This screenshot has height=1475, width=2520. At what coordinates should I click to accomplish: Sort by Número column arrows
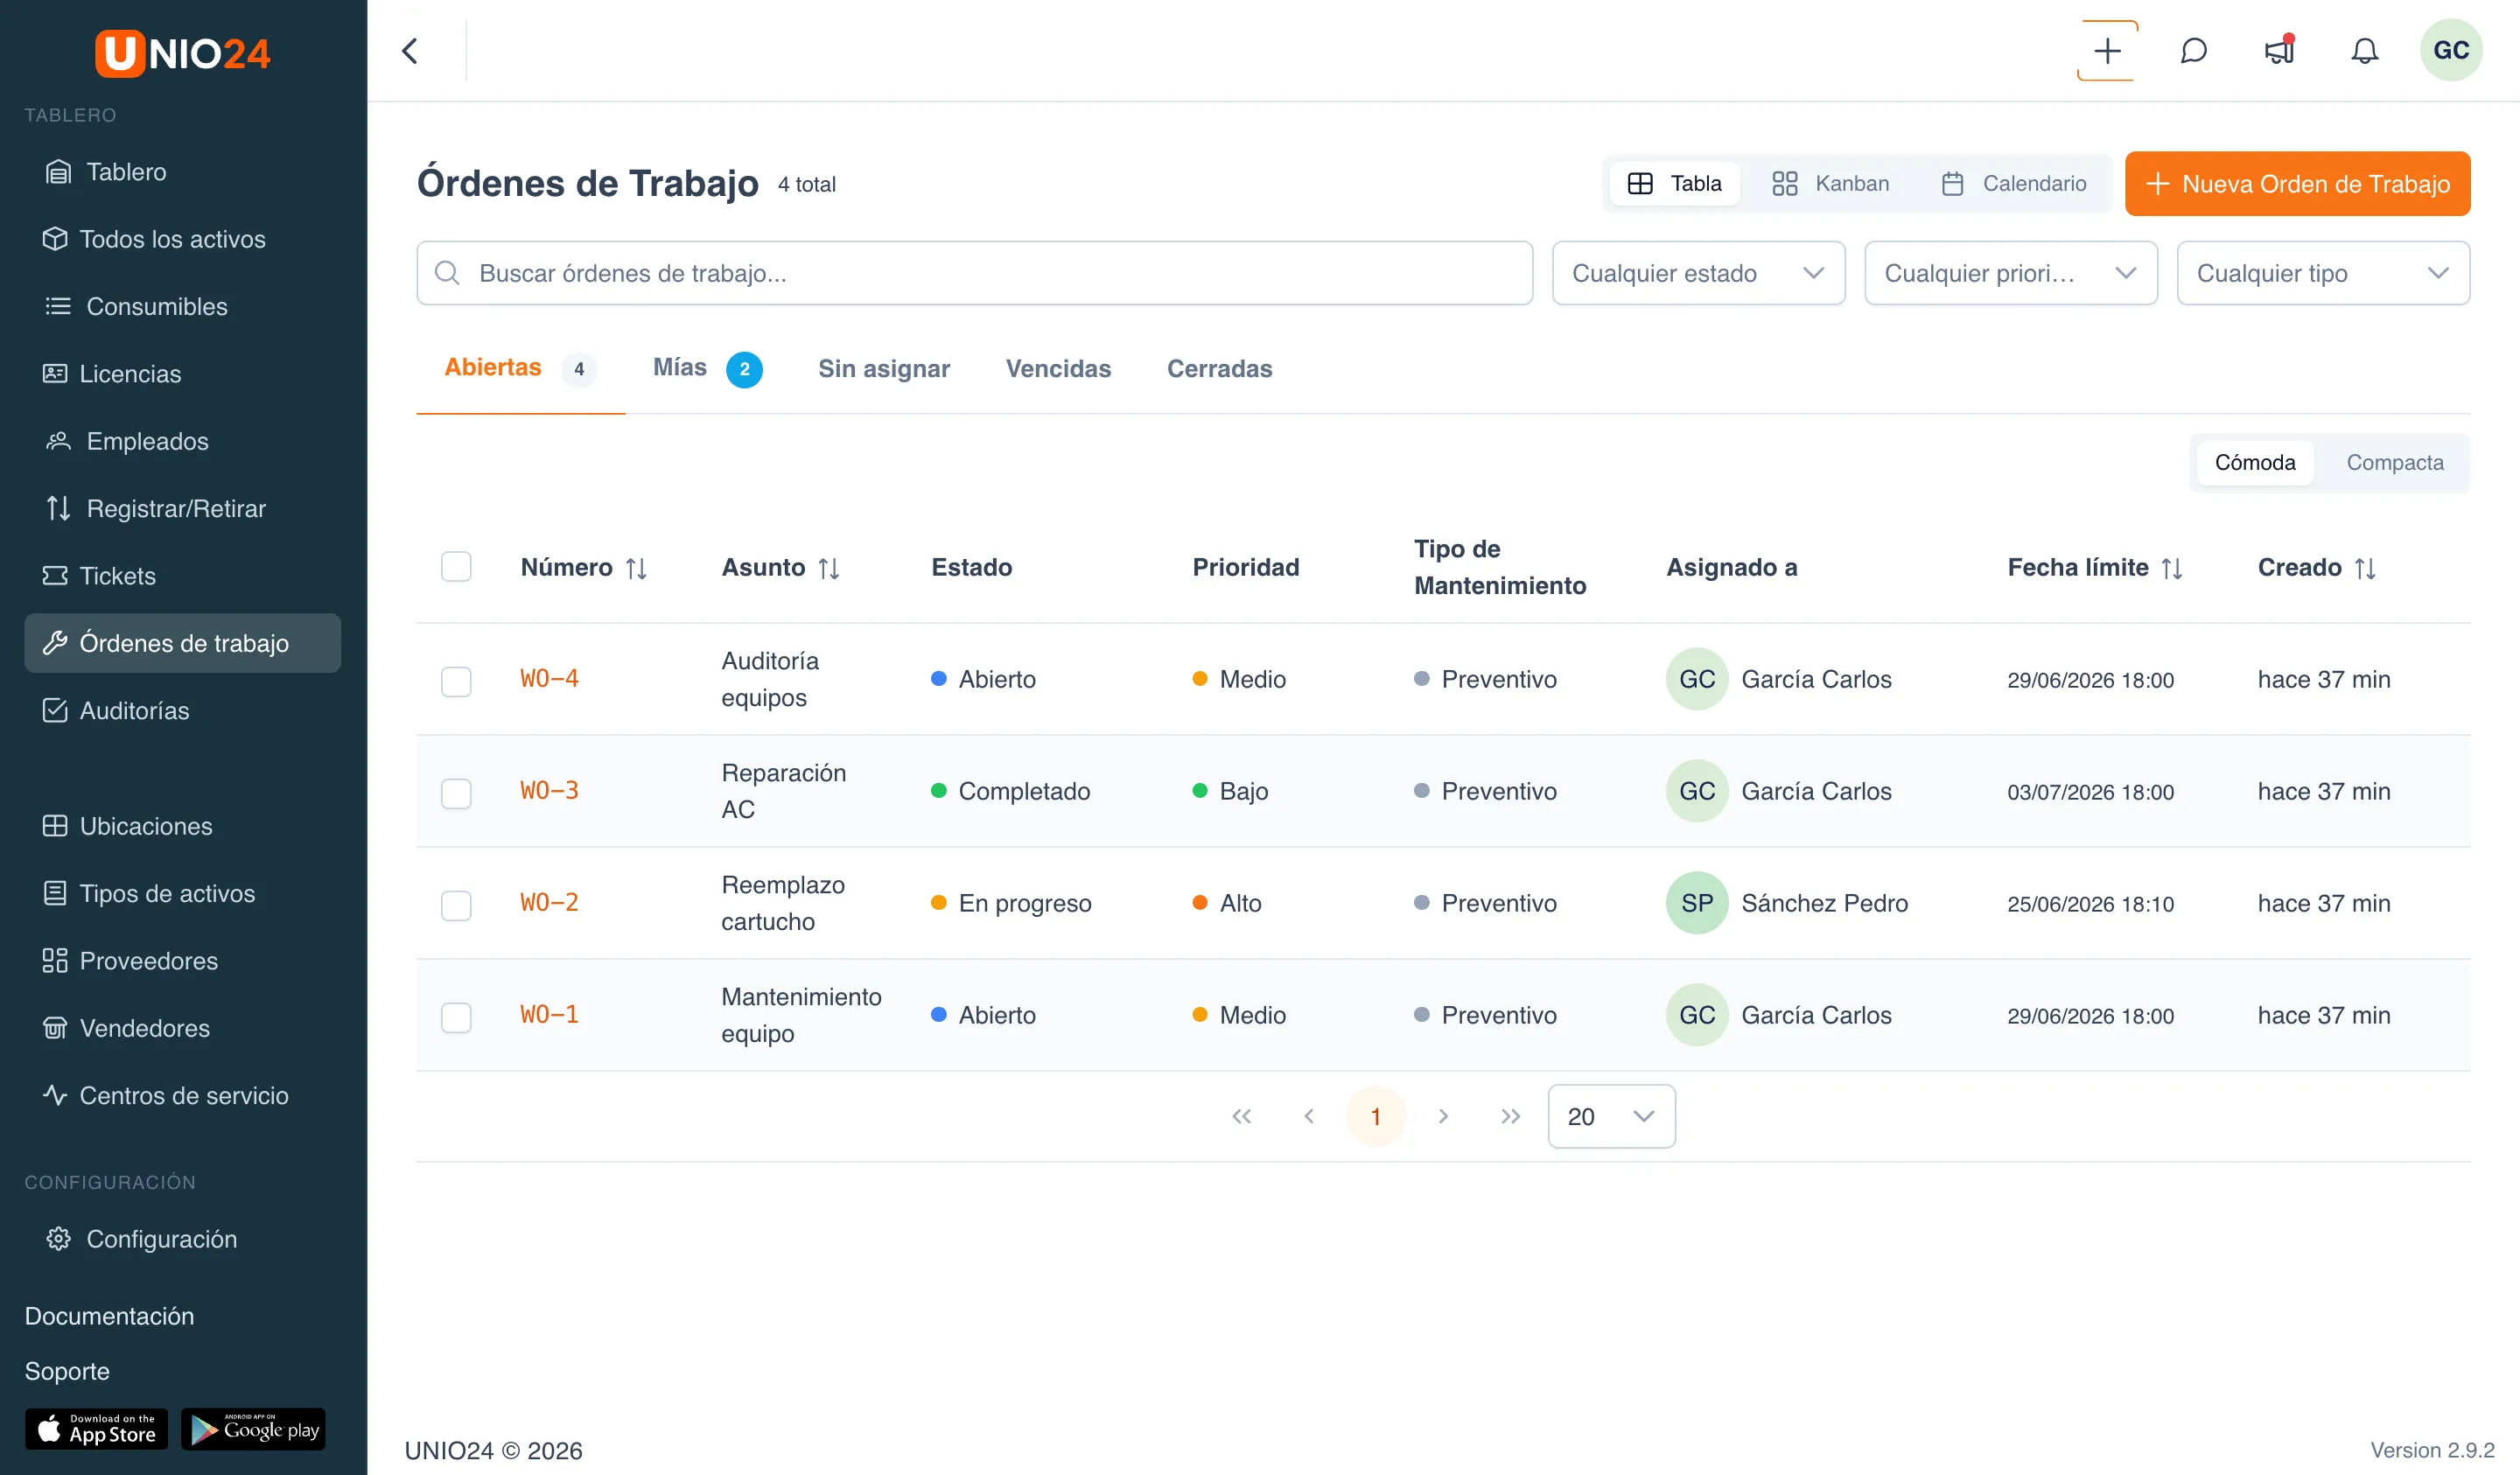tap(636, 568)
